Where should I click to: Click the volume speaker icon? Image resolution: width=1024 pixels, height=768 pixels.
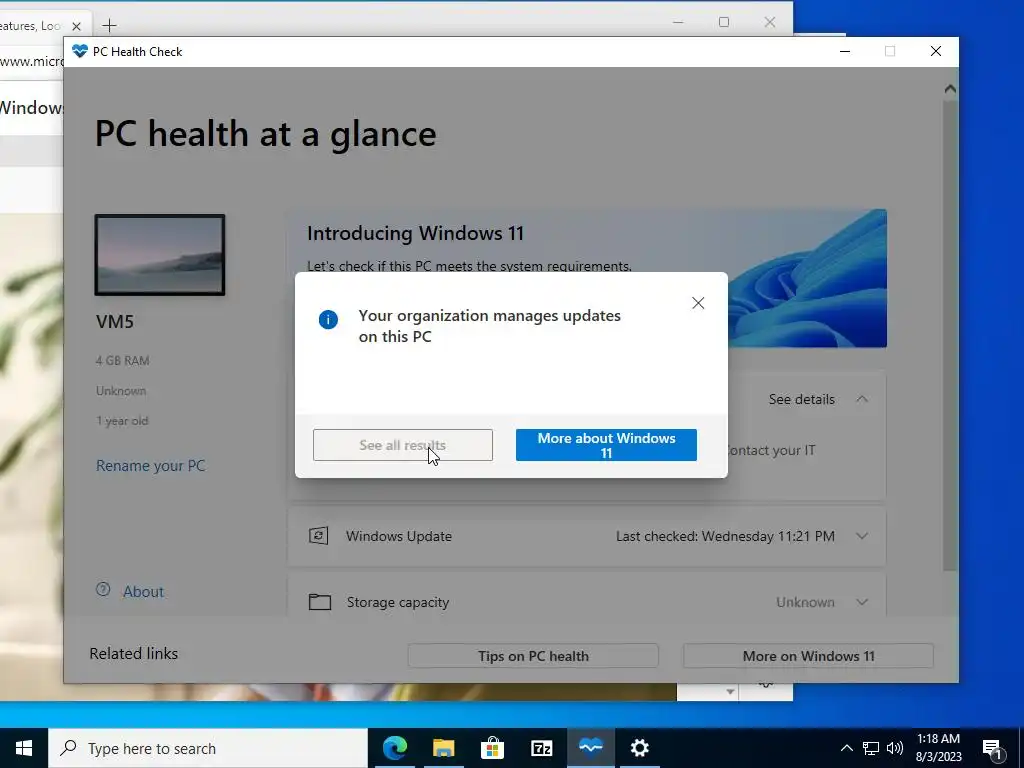(895, 748)
